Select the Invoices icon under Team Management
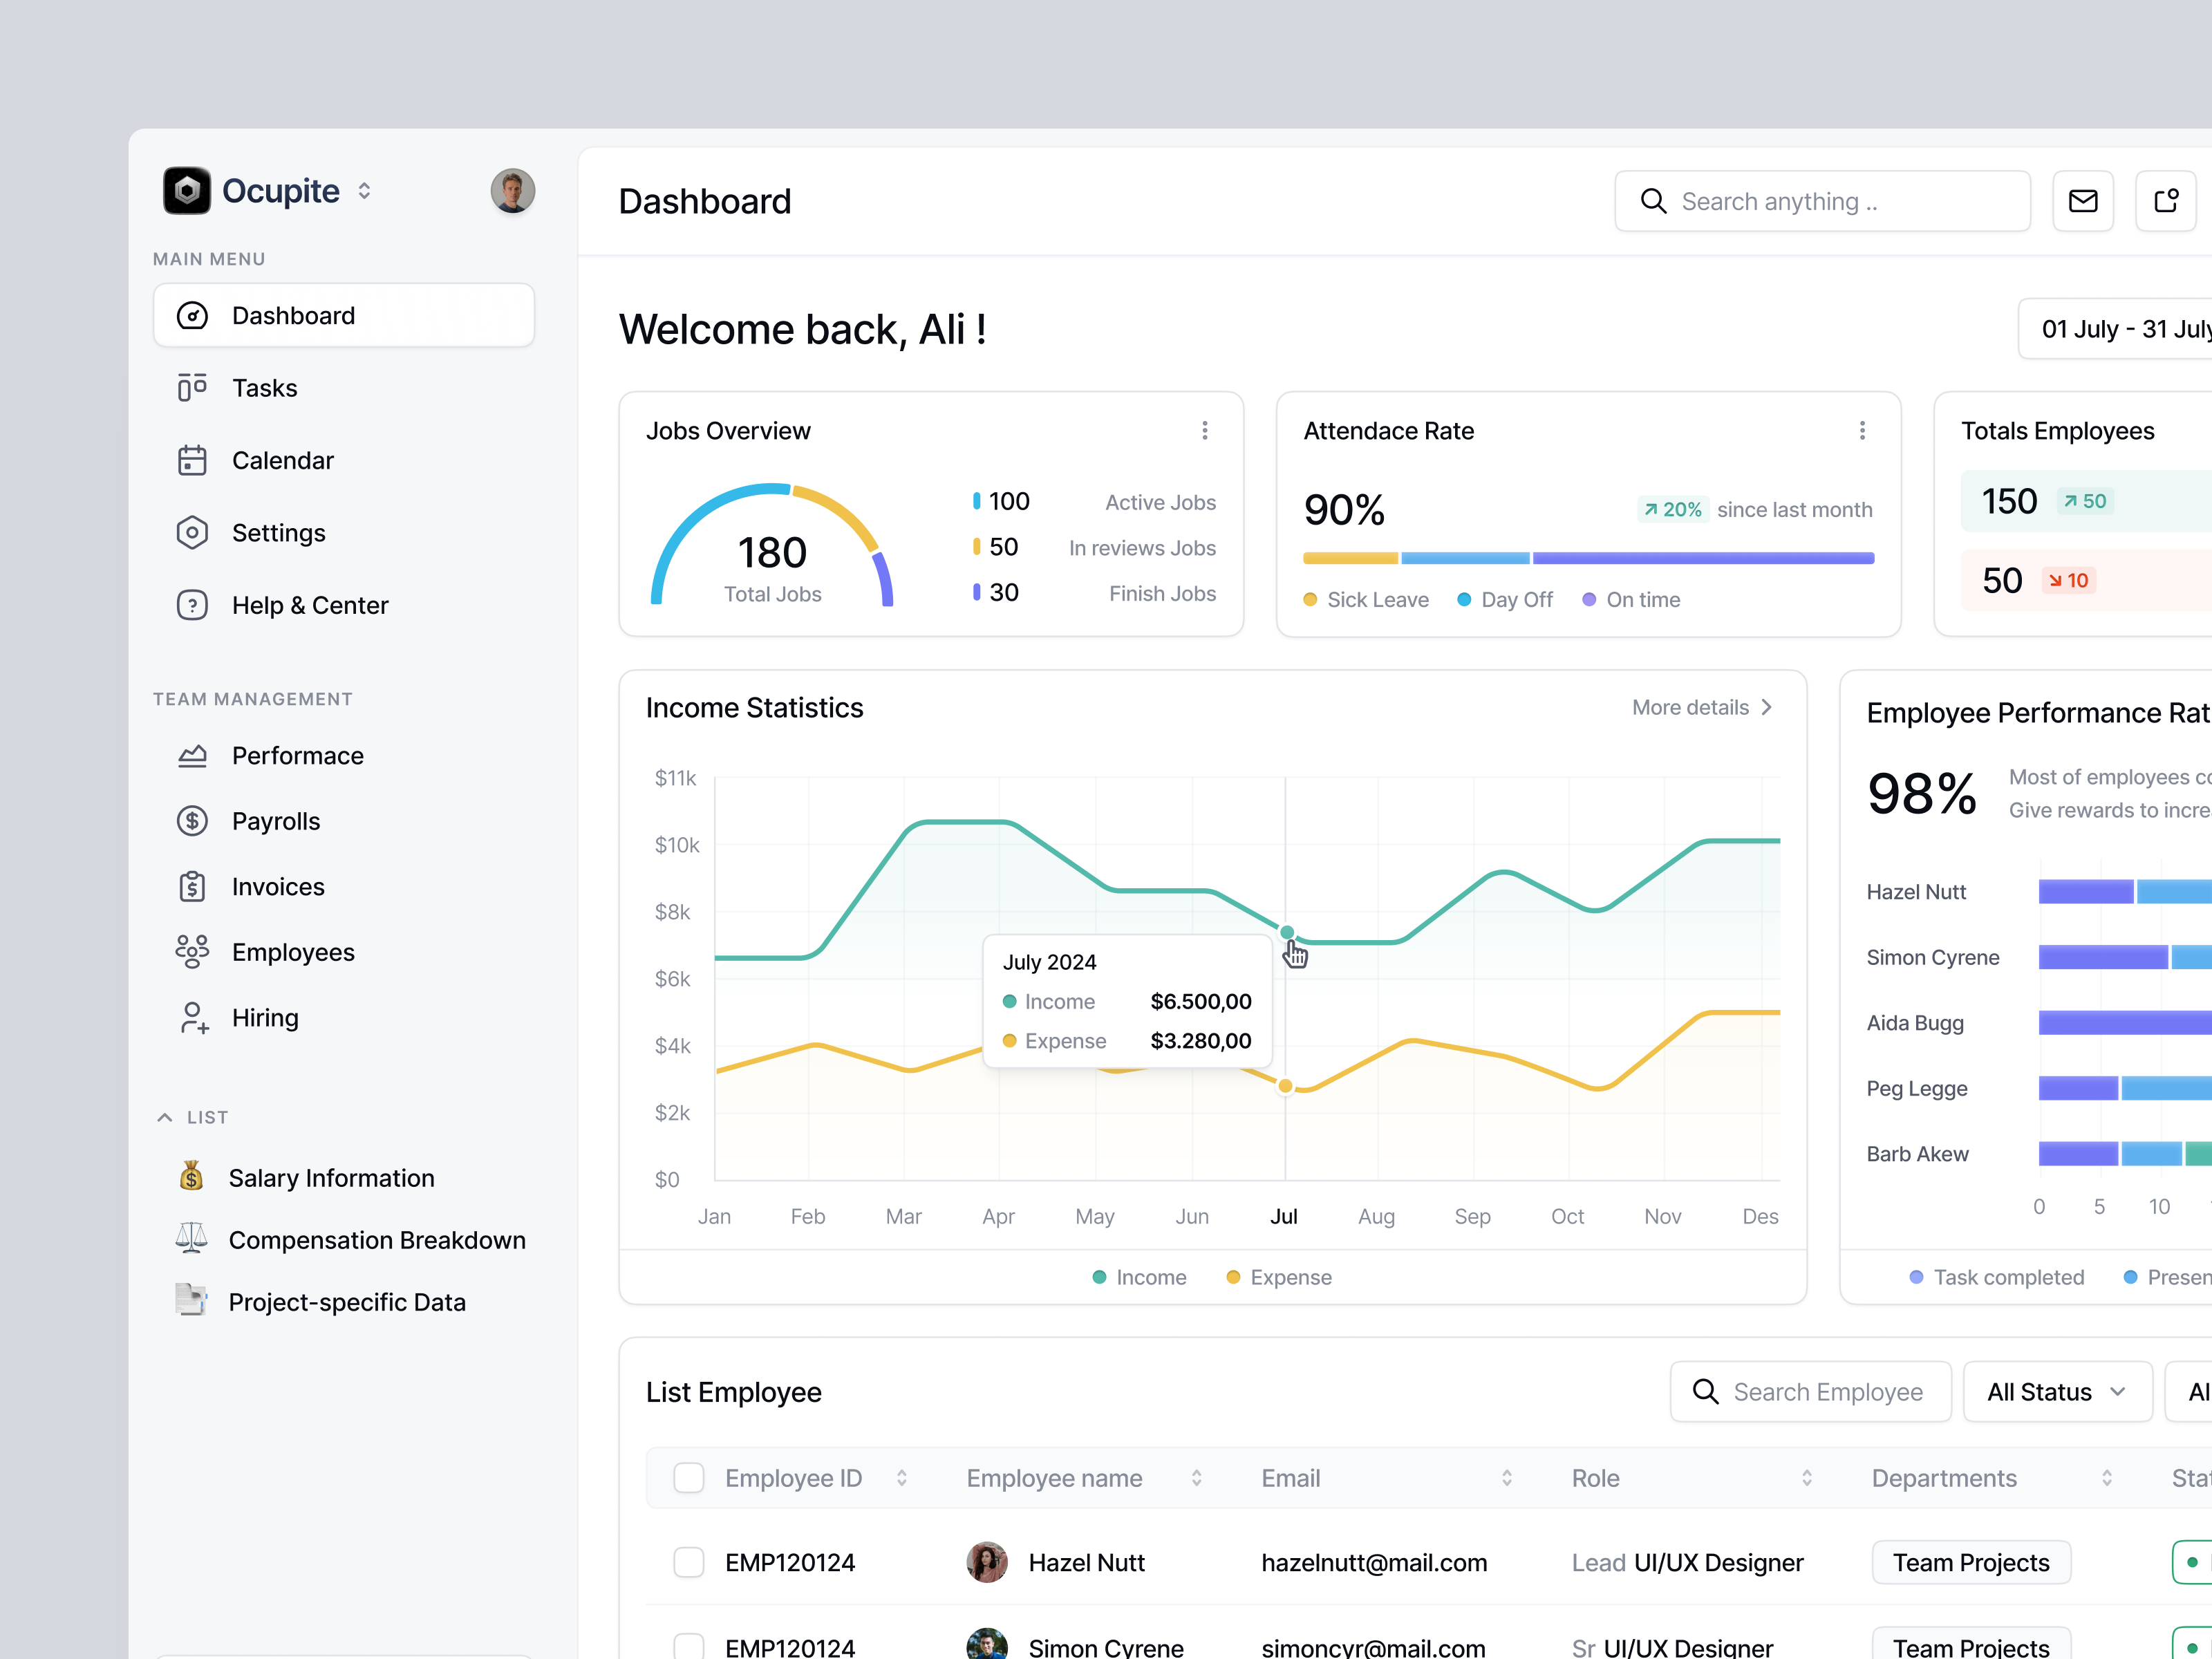Screen dimensions: 2212x1659 point(192,886)
